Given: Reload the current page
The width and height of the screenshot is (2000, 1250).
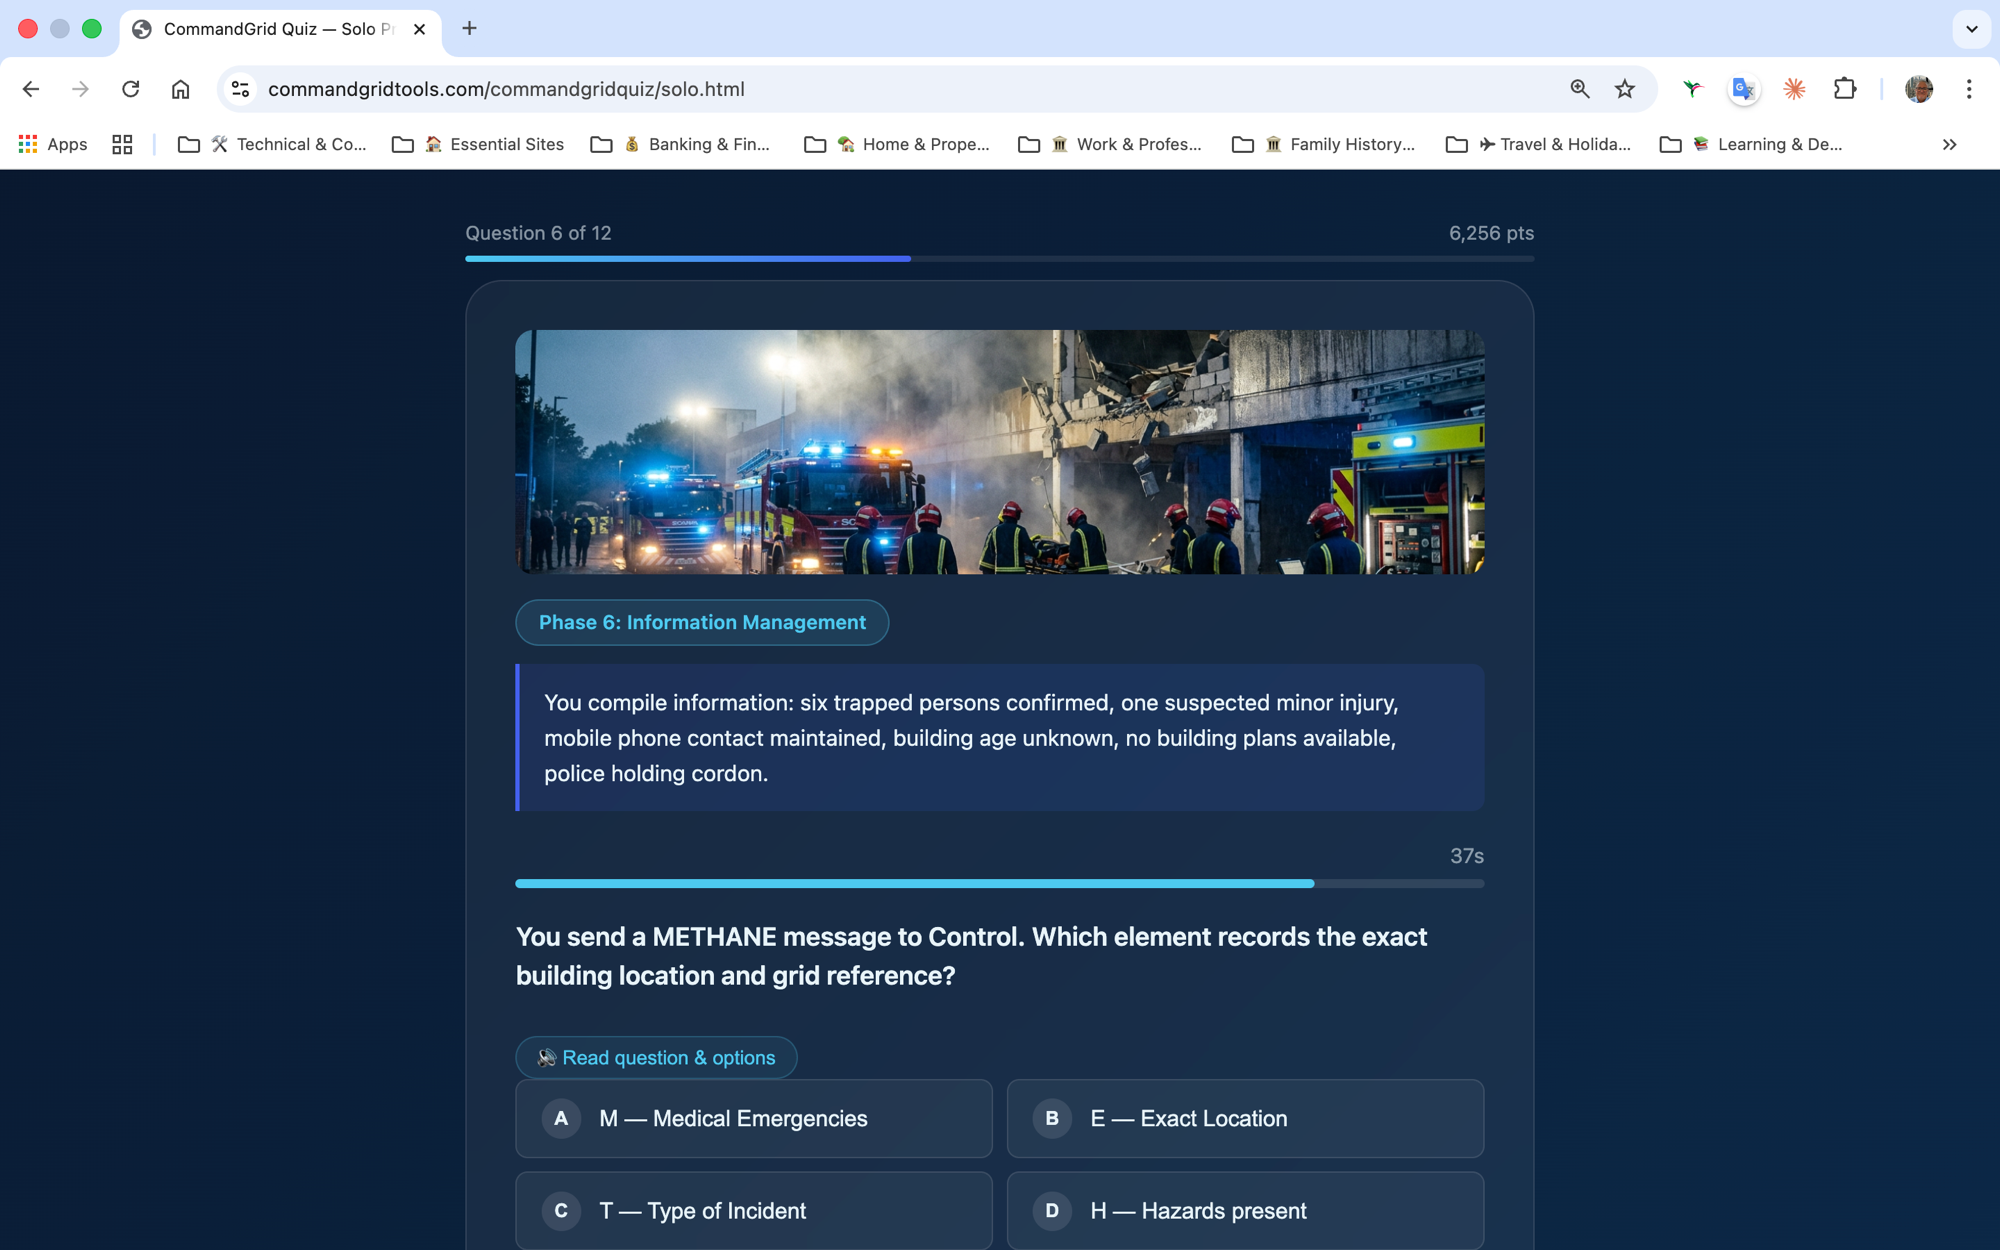Looking at the screenshot, I should (x=130, y=89).
